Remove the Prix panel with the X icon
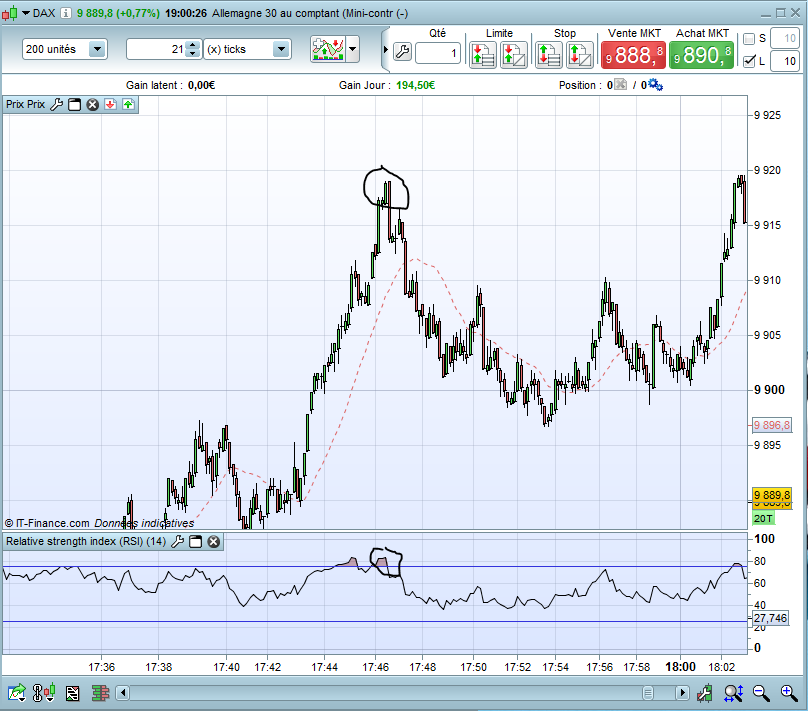 pos(92,105)
